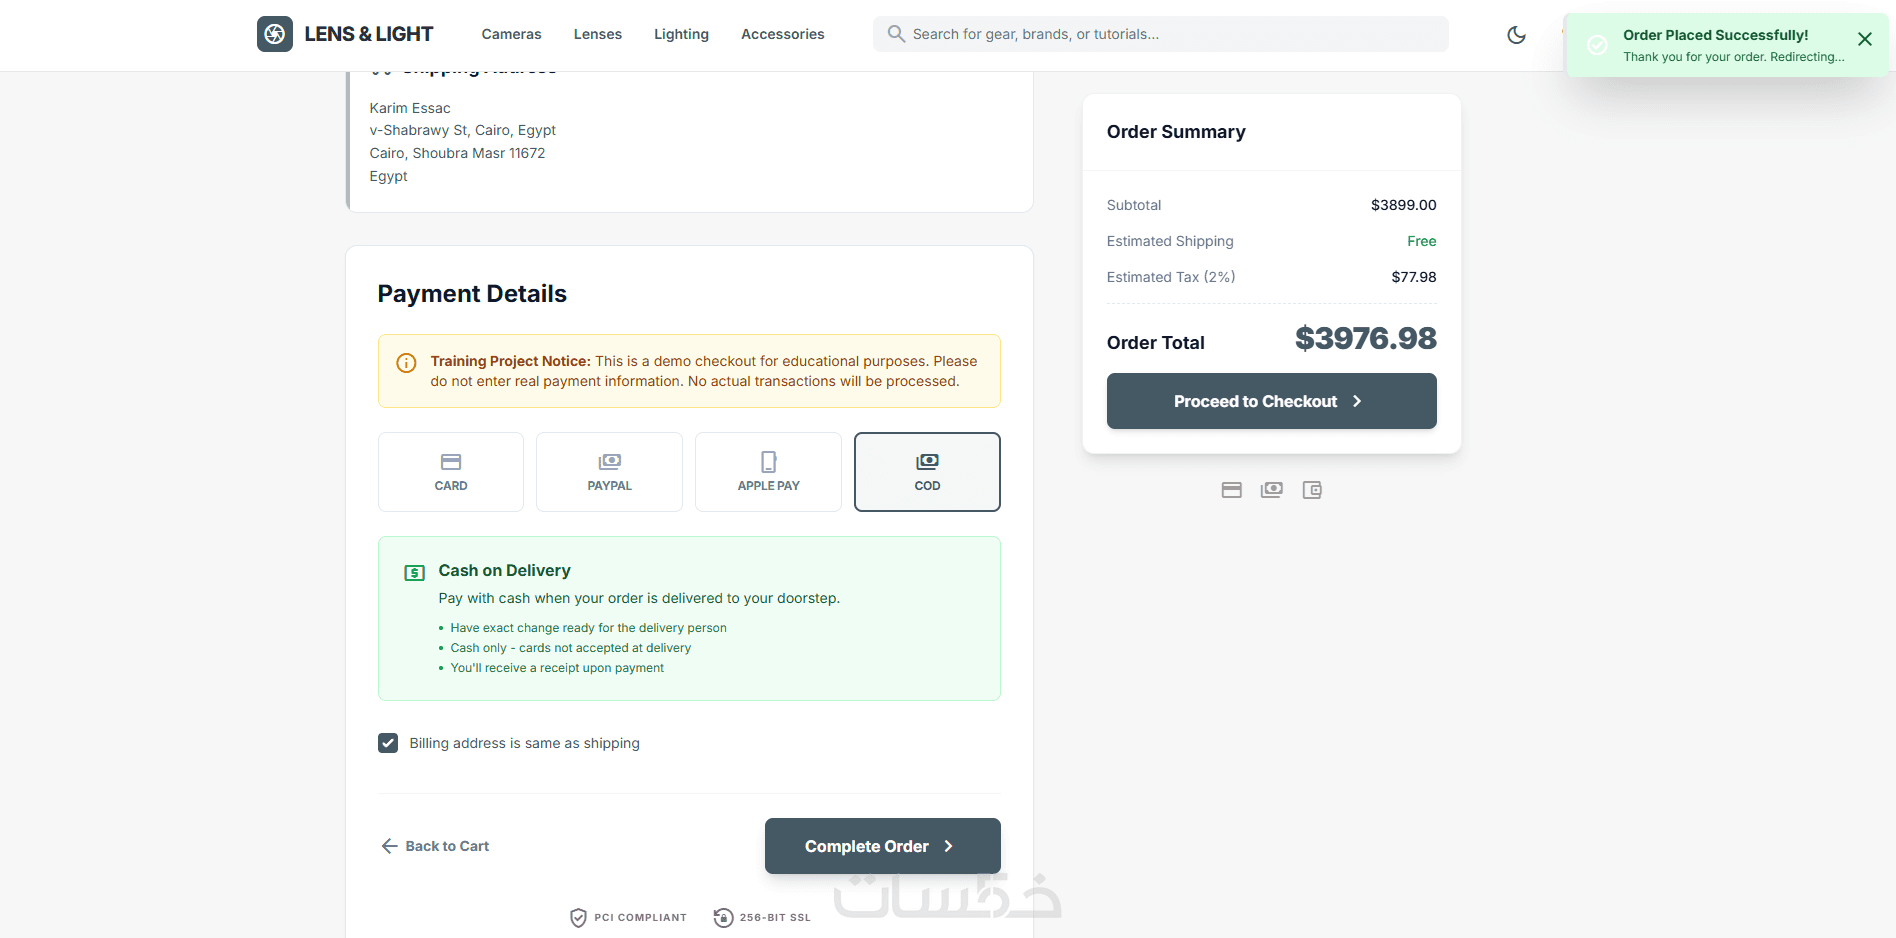This screenshot has width=1896, height=938.
Task: Click the credit card icon under order summary
Action: (1231, 490)
